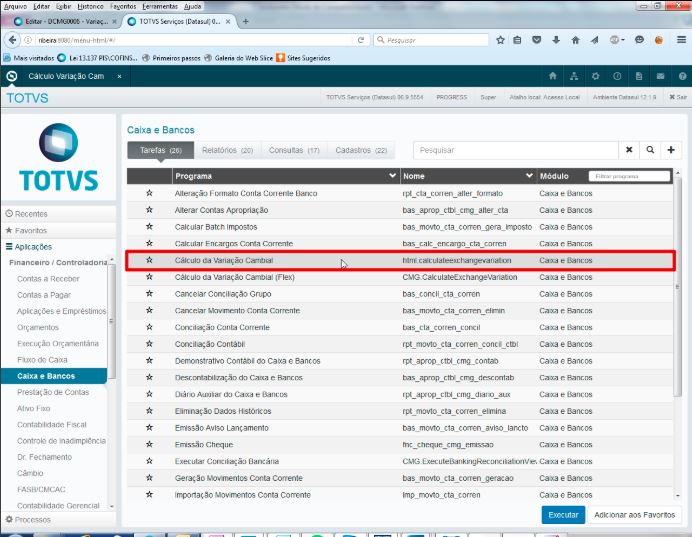Open the sitemap structure icon in header

(574, 76)
